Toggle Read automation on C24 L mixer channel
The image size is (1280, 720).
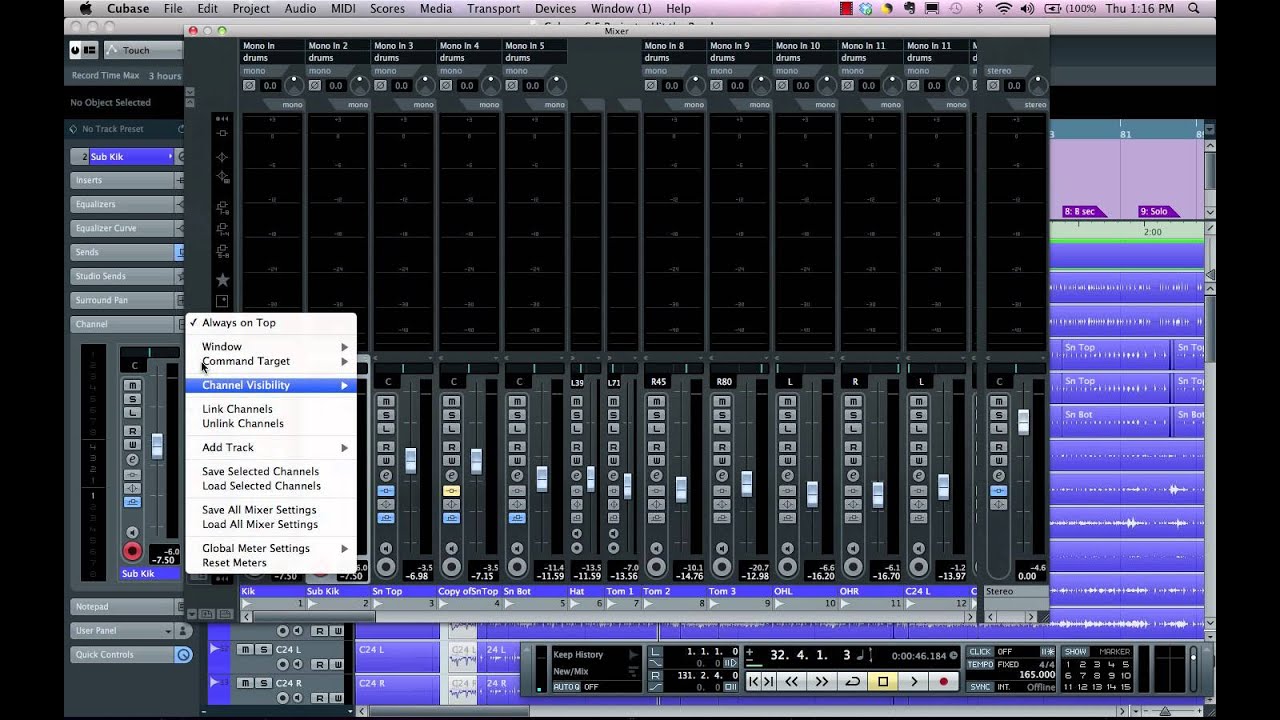(x=920, y=447)
